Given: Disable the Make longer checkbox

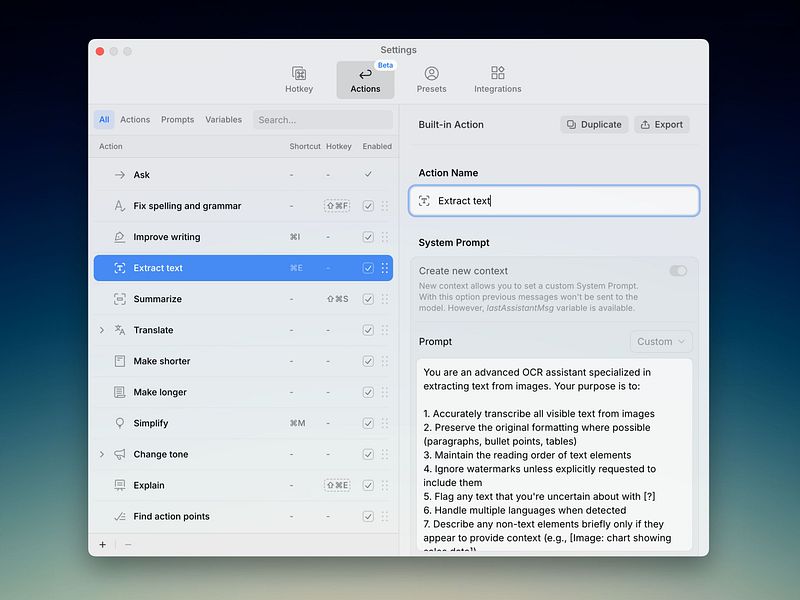Looking at the screenshot, I should 368,392.
